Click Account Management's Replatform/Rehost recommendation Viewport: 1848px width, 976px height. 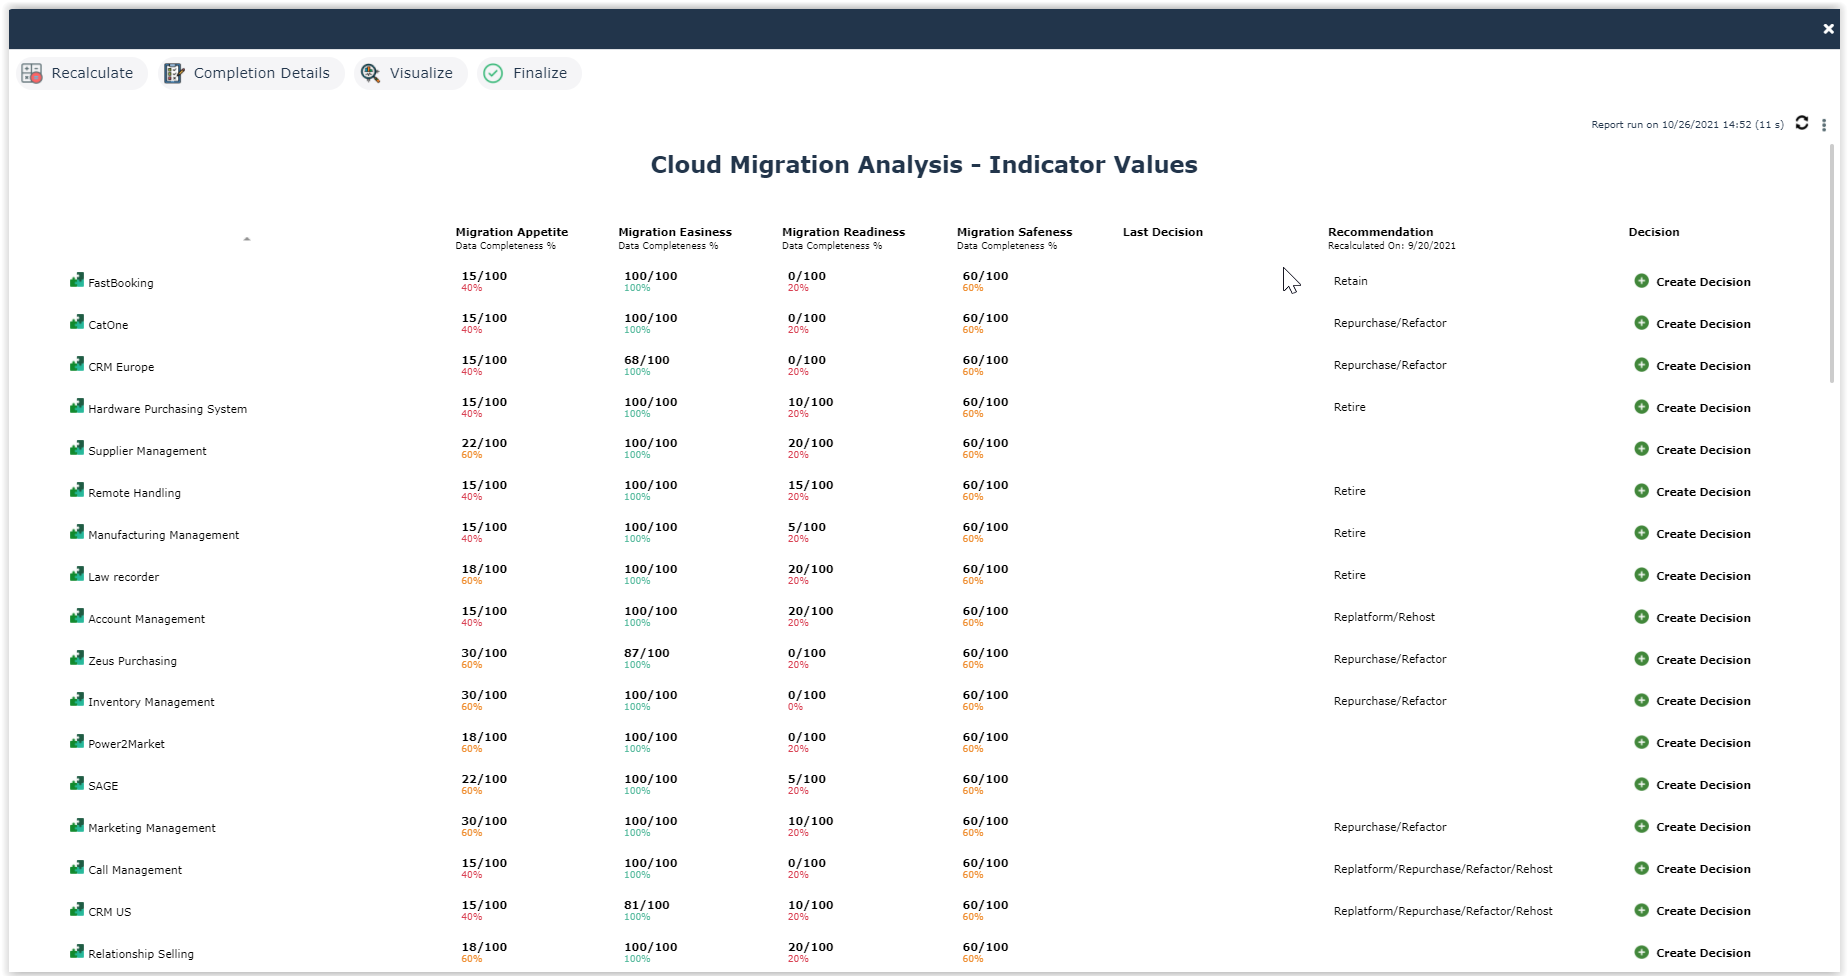(1384, 617)
